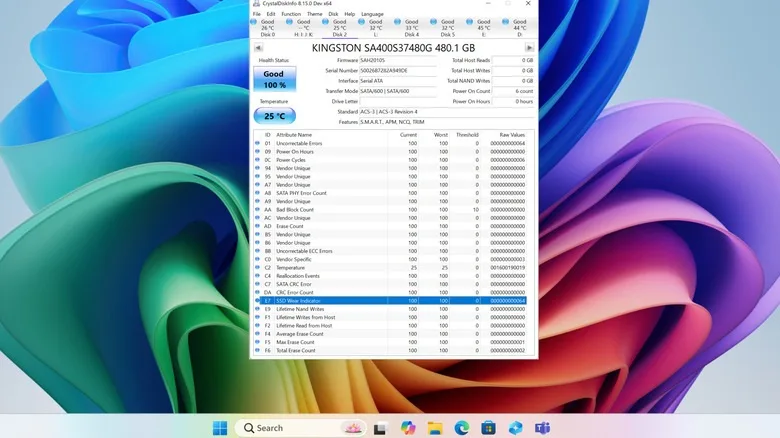Screen dimensions: 780x438
Task: Click the status dot of row C4 Reallocation Events
Action: pos(257,276)
